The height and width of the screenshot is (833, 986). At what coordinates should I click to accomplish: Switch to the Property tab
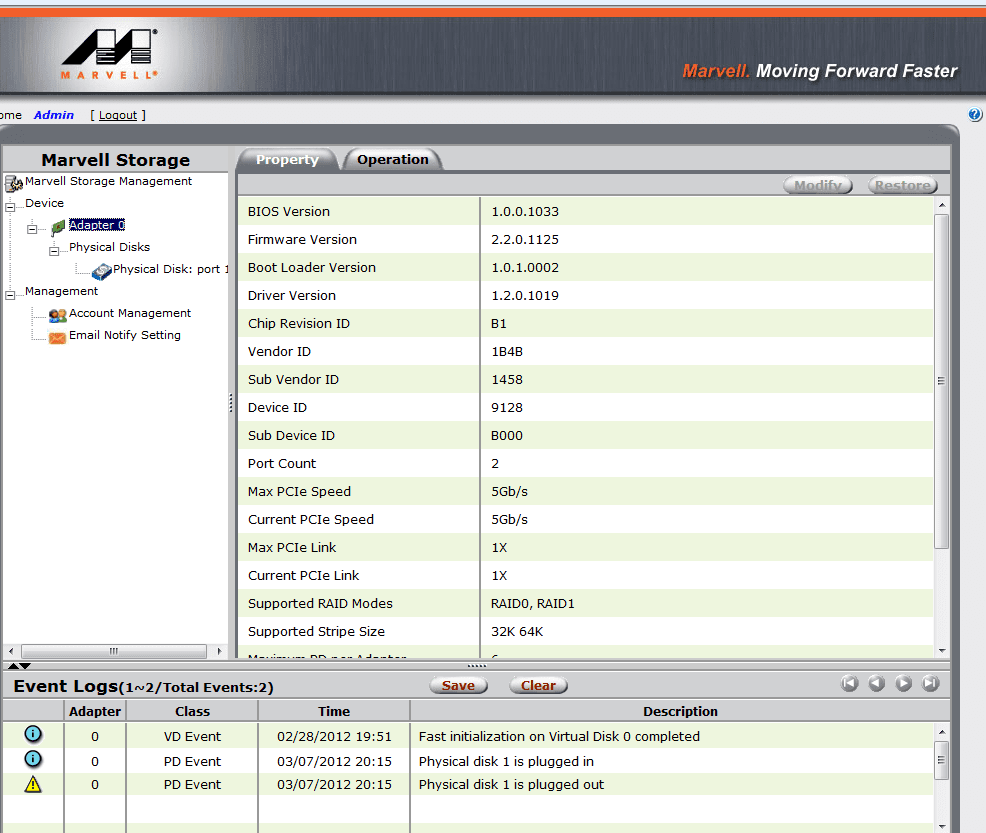point(287,160)
